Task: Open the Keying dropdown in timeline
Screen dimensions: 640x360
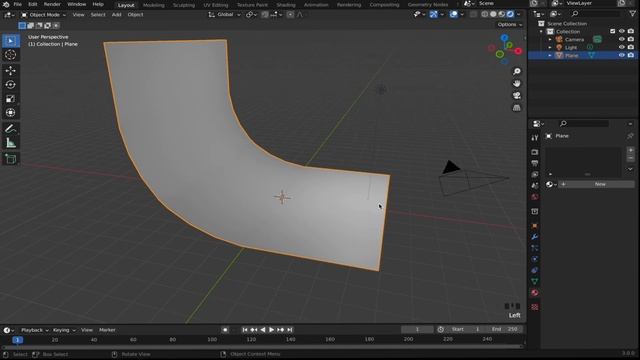Action: click(64, 330)
